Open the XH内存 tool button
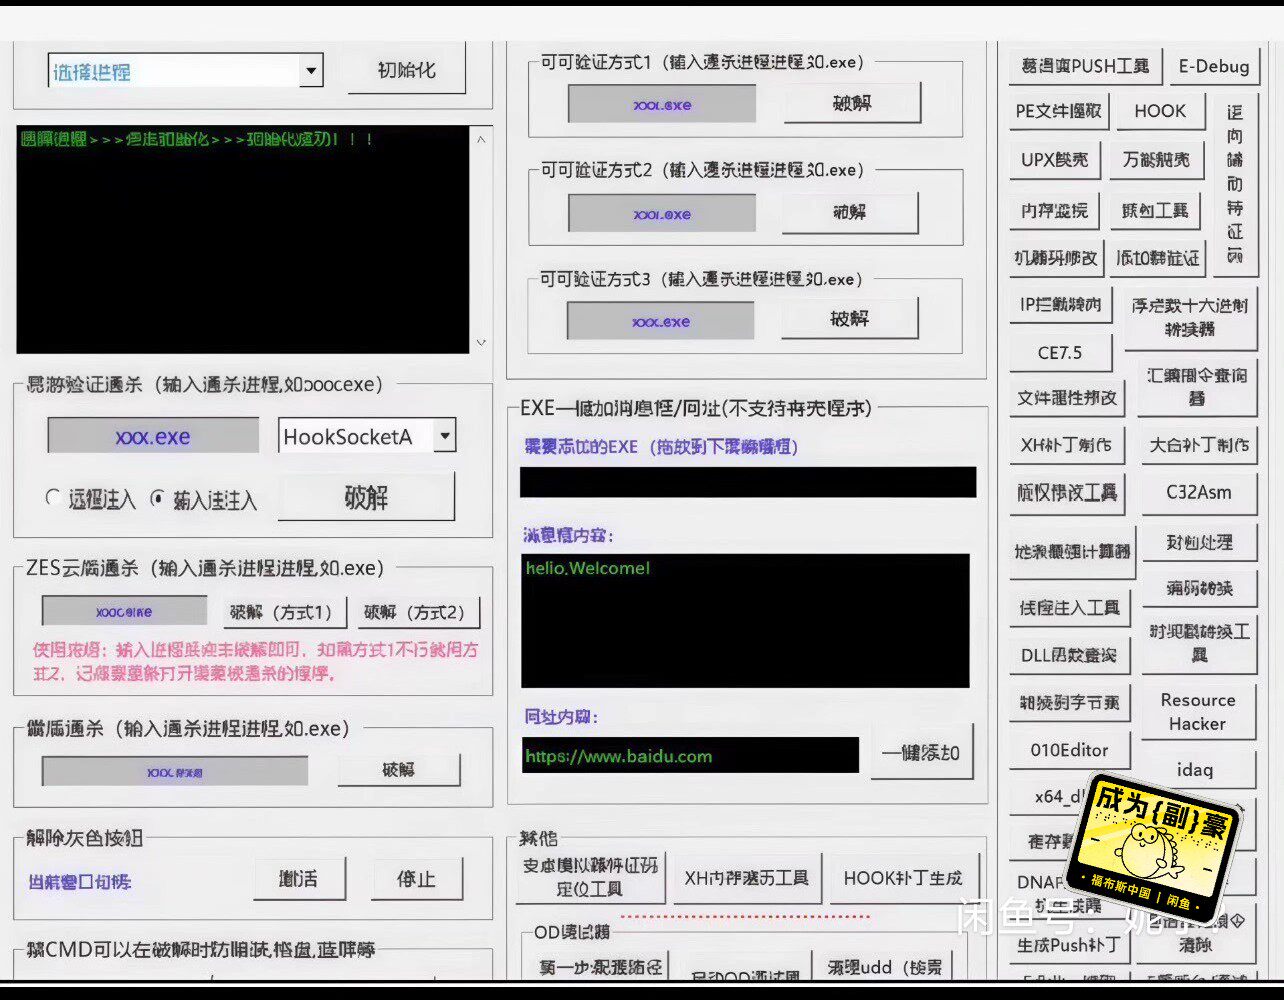Screen dimensions: 1284x1000 tap(746, 878)
